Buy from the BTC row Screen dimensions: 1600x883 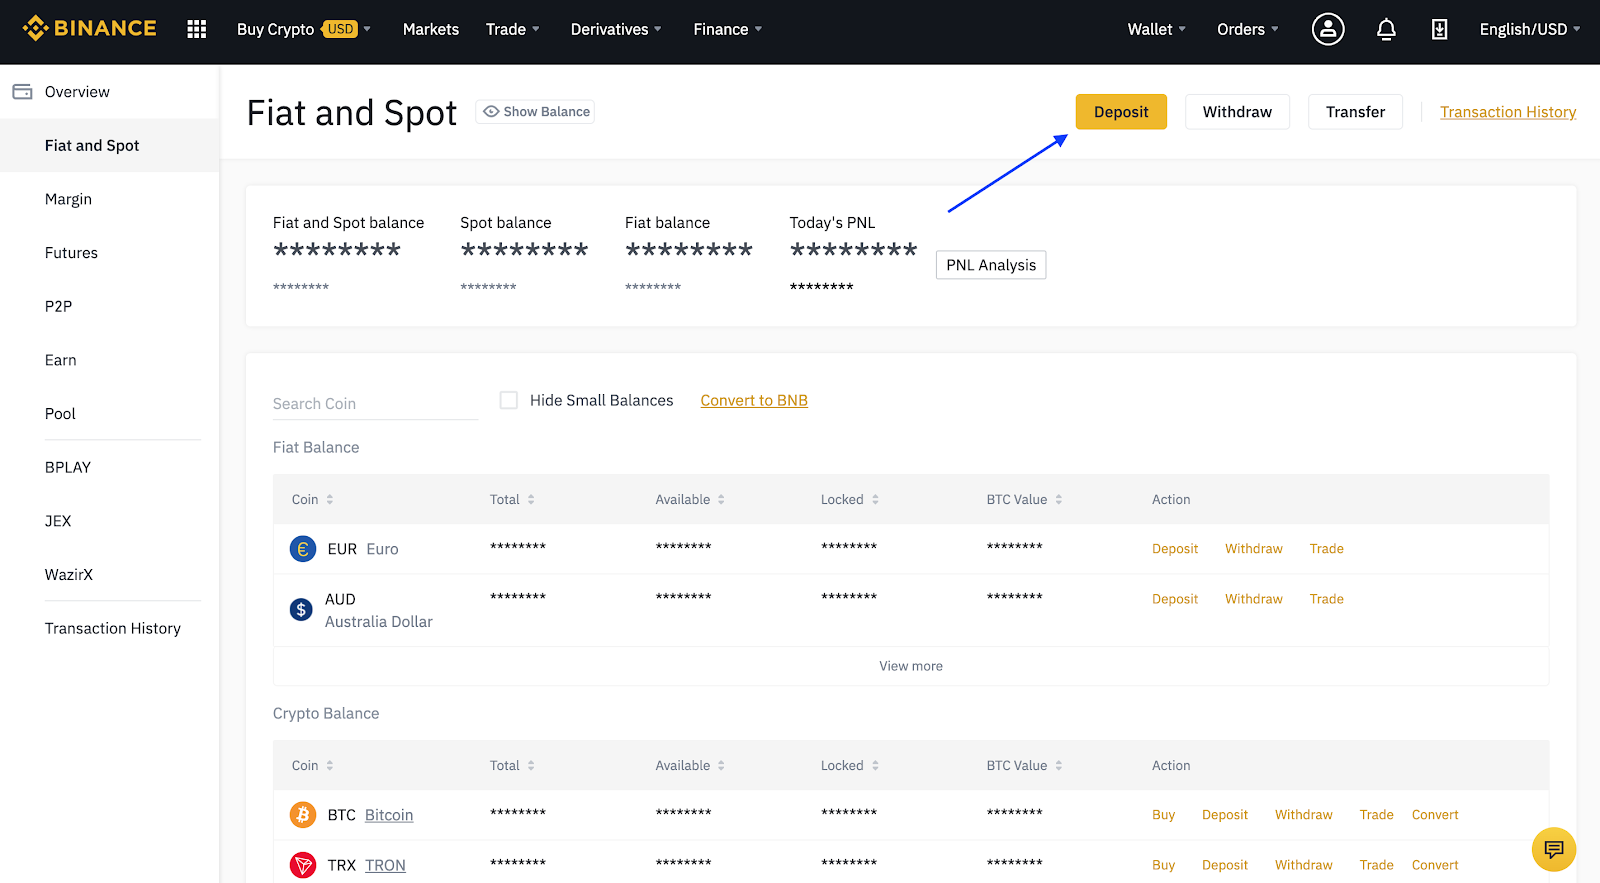pyautogui.click(x=1163, y=815)
